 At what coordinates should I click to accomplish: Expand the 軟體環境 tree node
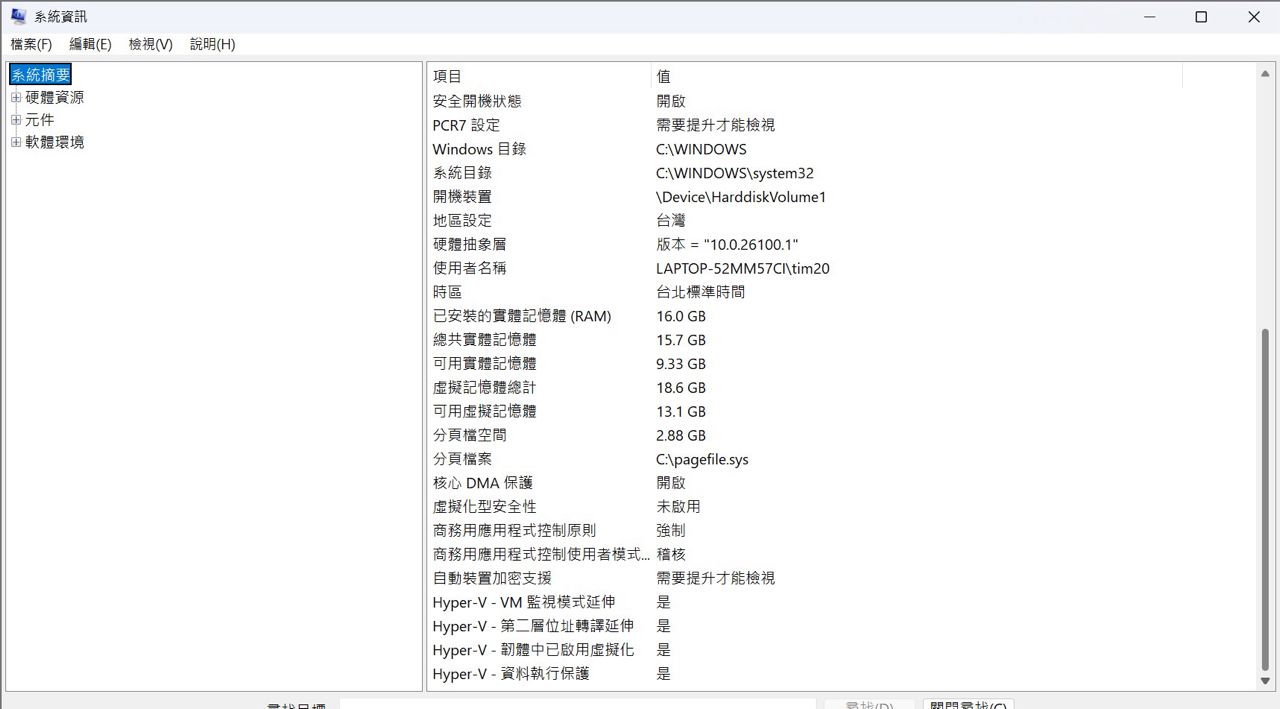pos(16,142)
